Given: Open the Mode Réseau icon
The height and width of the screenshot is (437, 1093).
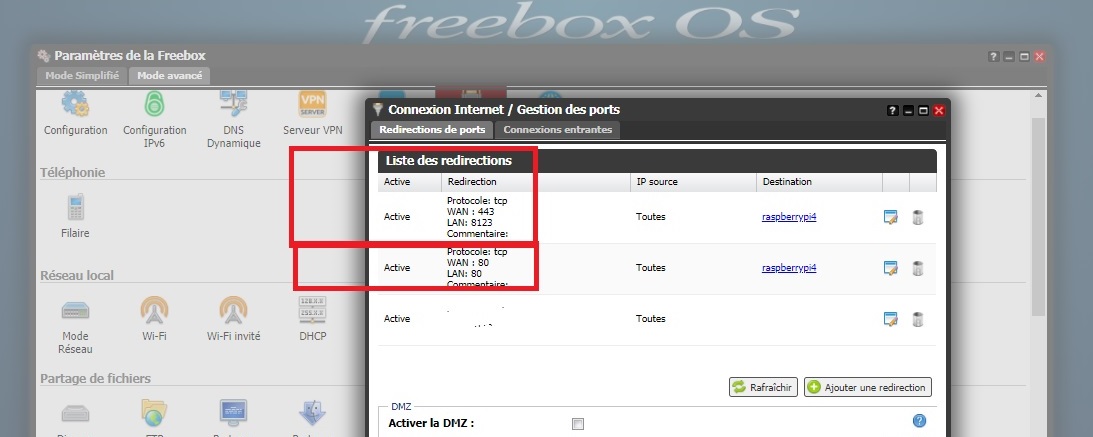Looking at the screenshot, I should (x=75, y=312).
